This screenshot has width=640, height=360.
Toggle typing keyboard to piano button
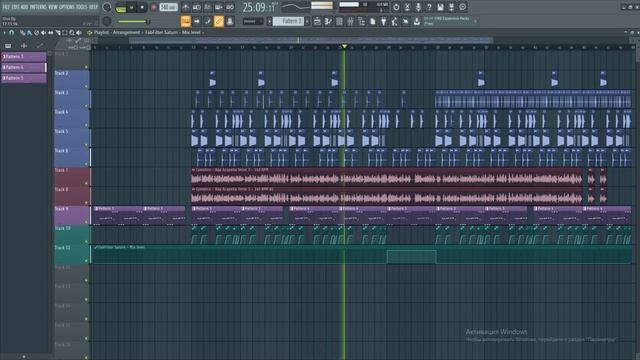point(186,22)
